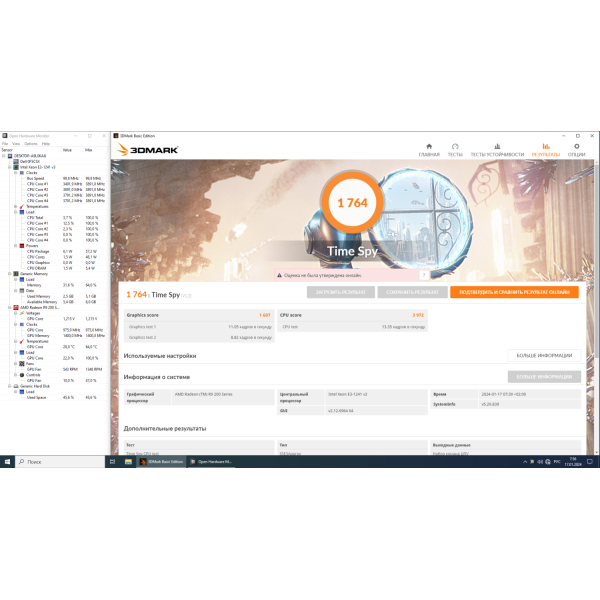Collapse the AMD Radeon R9 200 node
Viewport: 600px width, 600px height.
(x=10, y=308)
